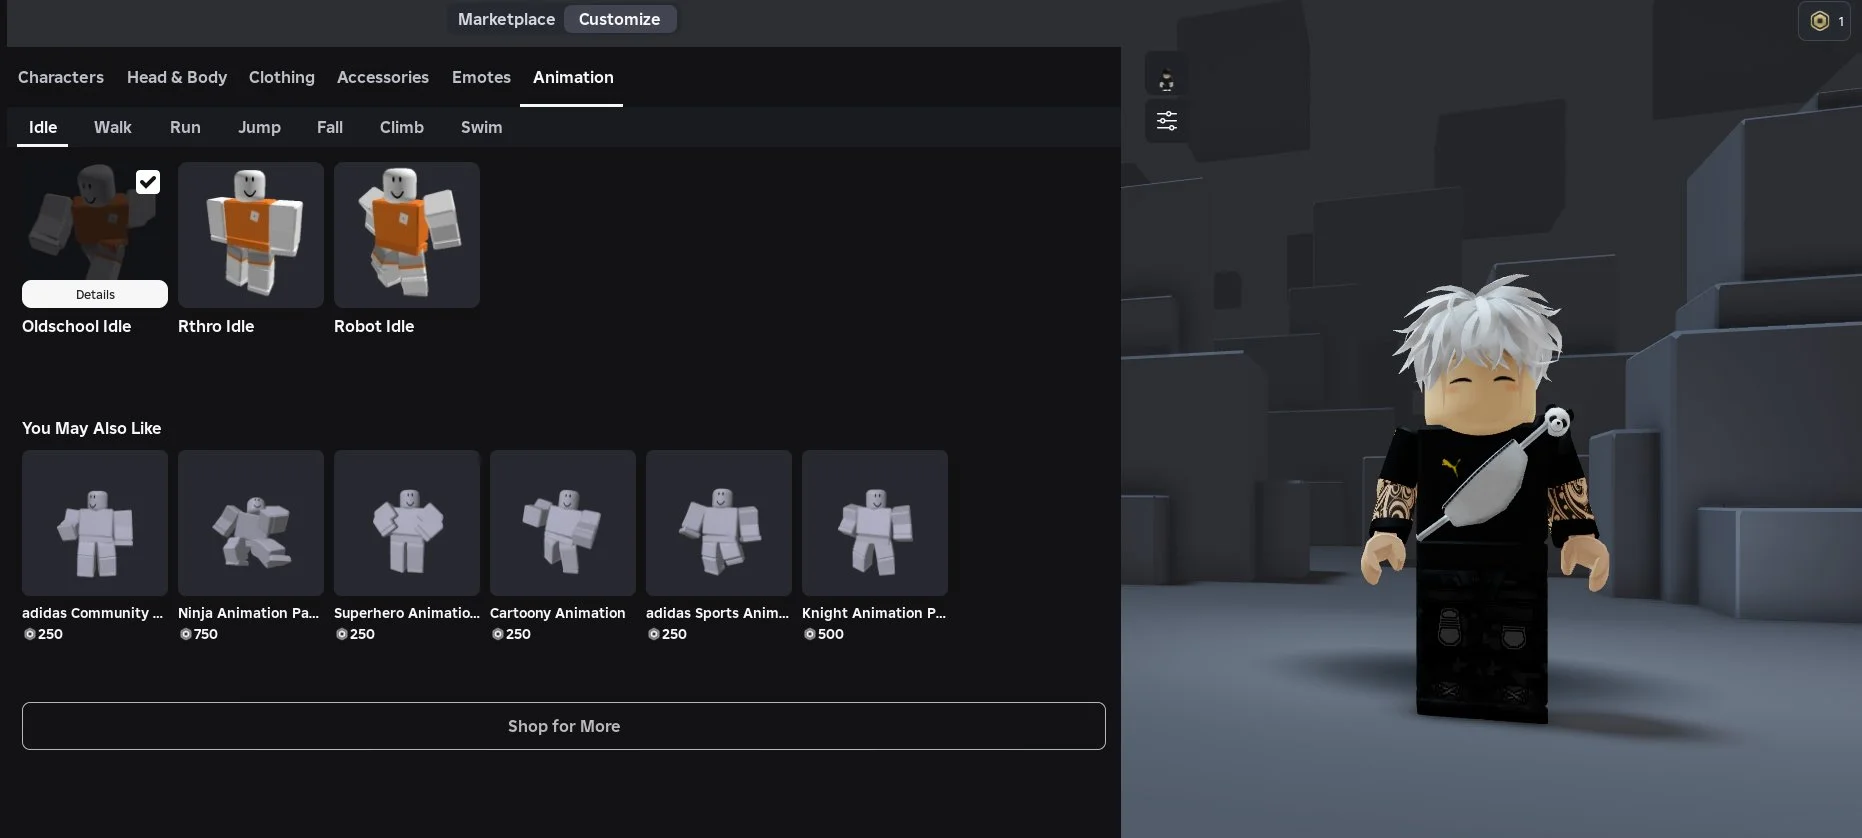Click Shop for More button
This screenshot has height=838, width=1862.
point(564,726)
